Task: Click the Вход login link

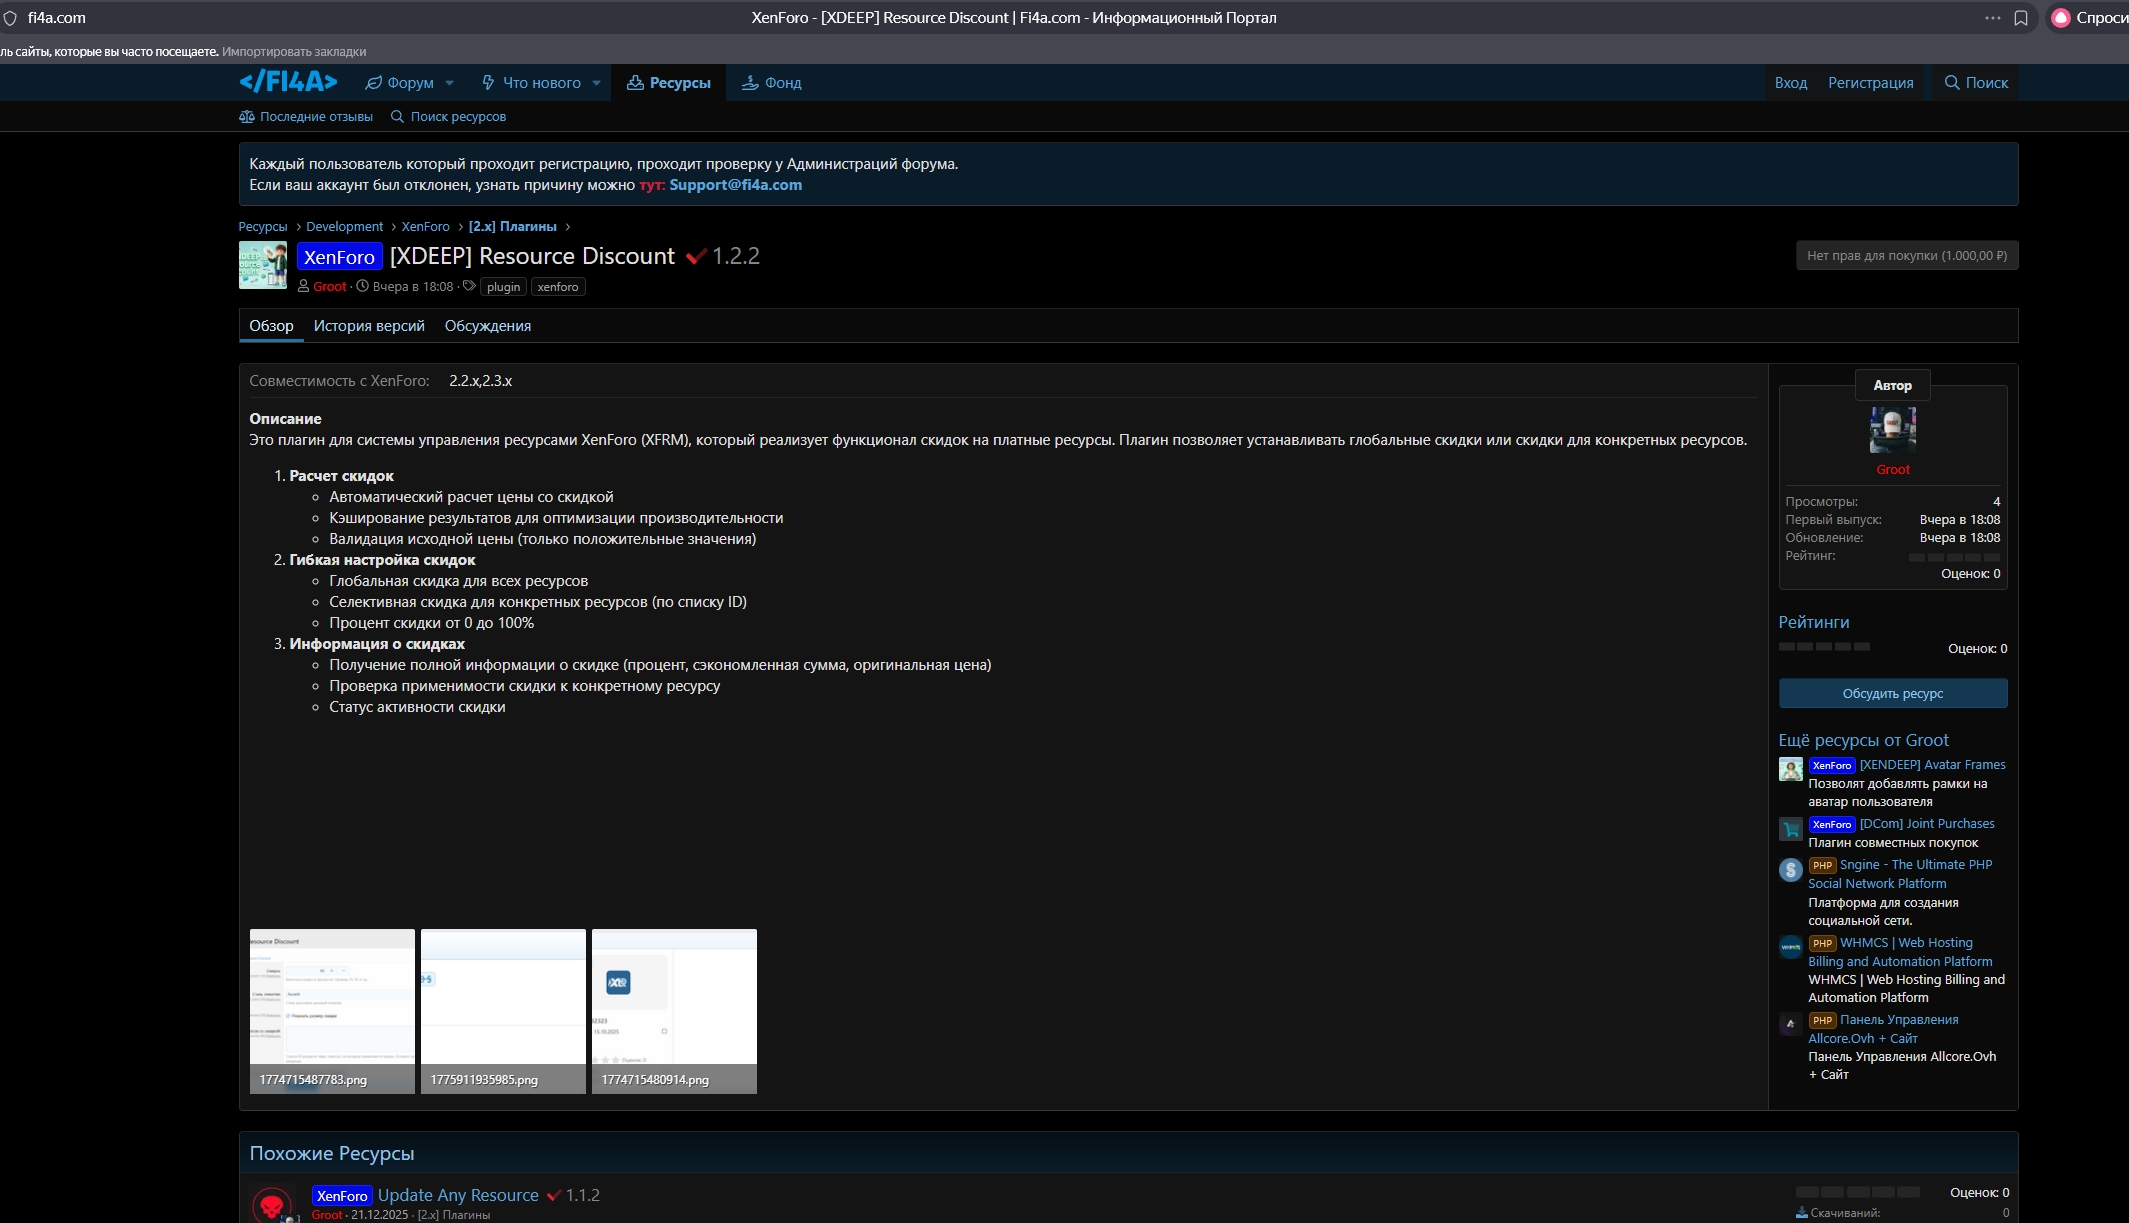Action: [1791, 83]
